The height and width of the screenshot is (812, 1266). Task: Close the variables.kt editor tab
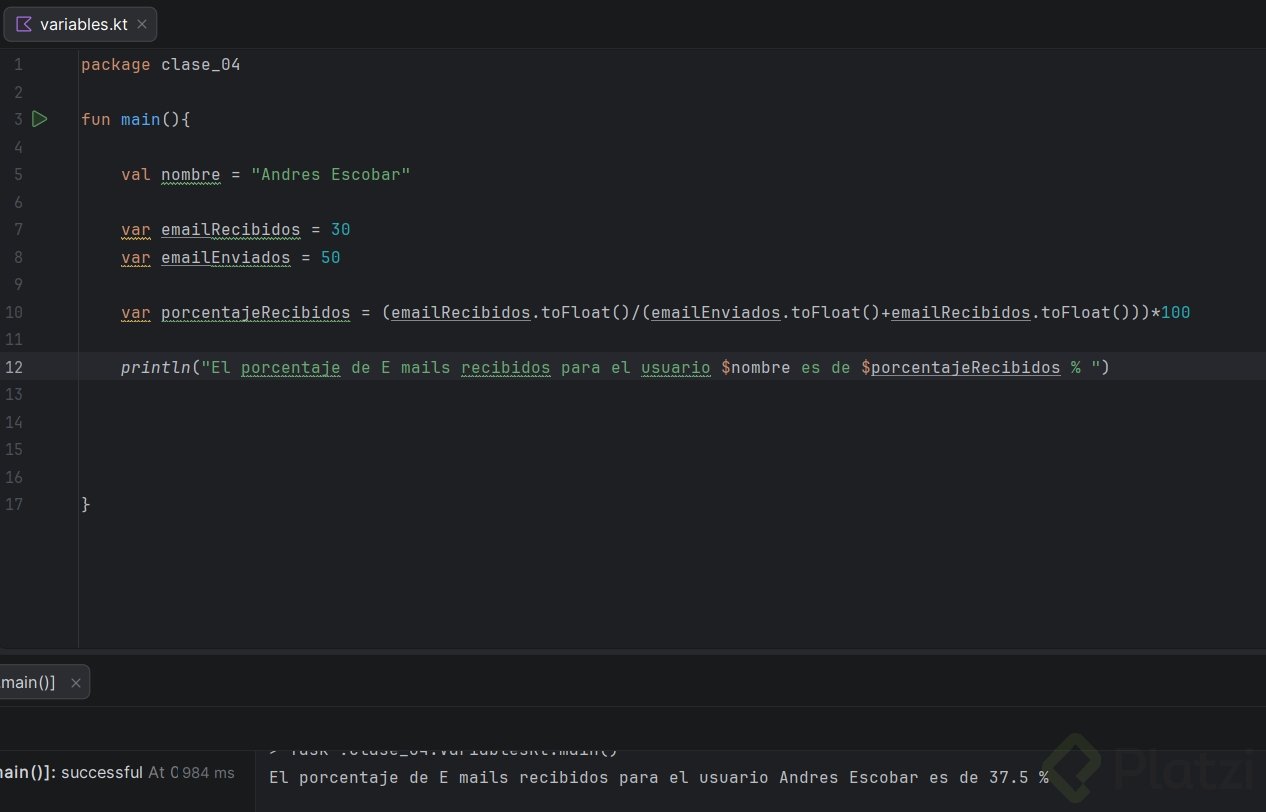(x=141, y=24)
